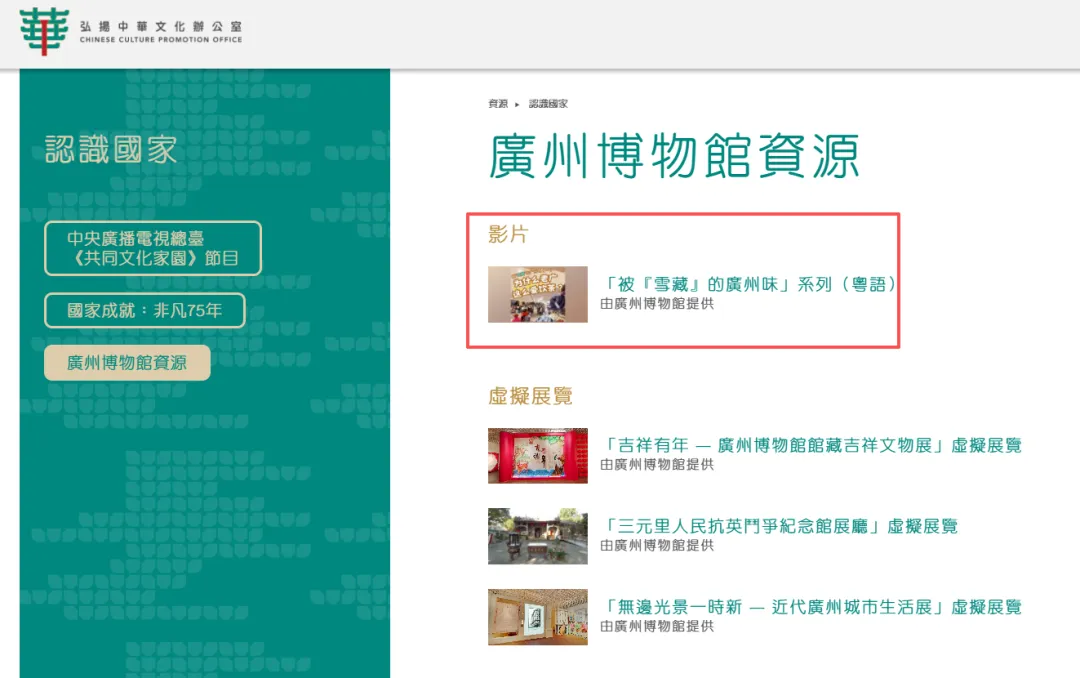
Task: Click the 廣州博物館資源 page title
Action: coord(674,156)
